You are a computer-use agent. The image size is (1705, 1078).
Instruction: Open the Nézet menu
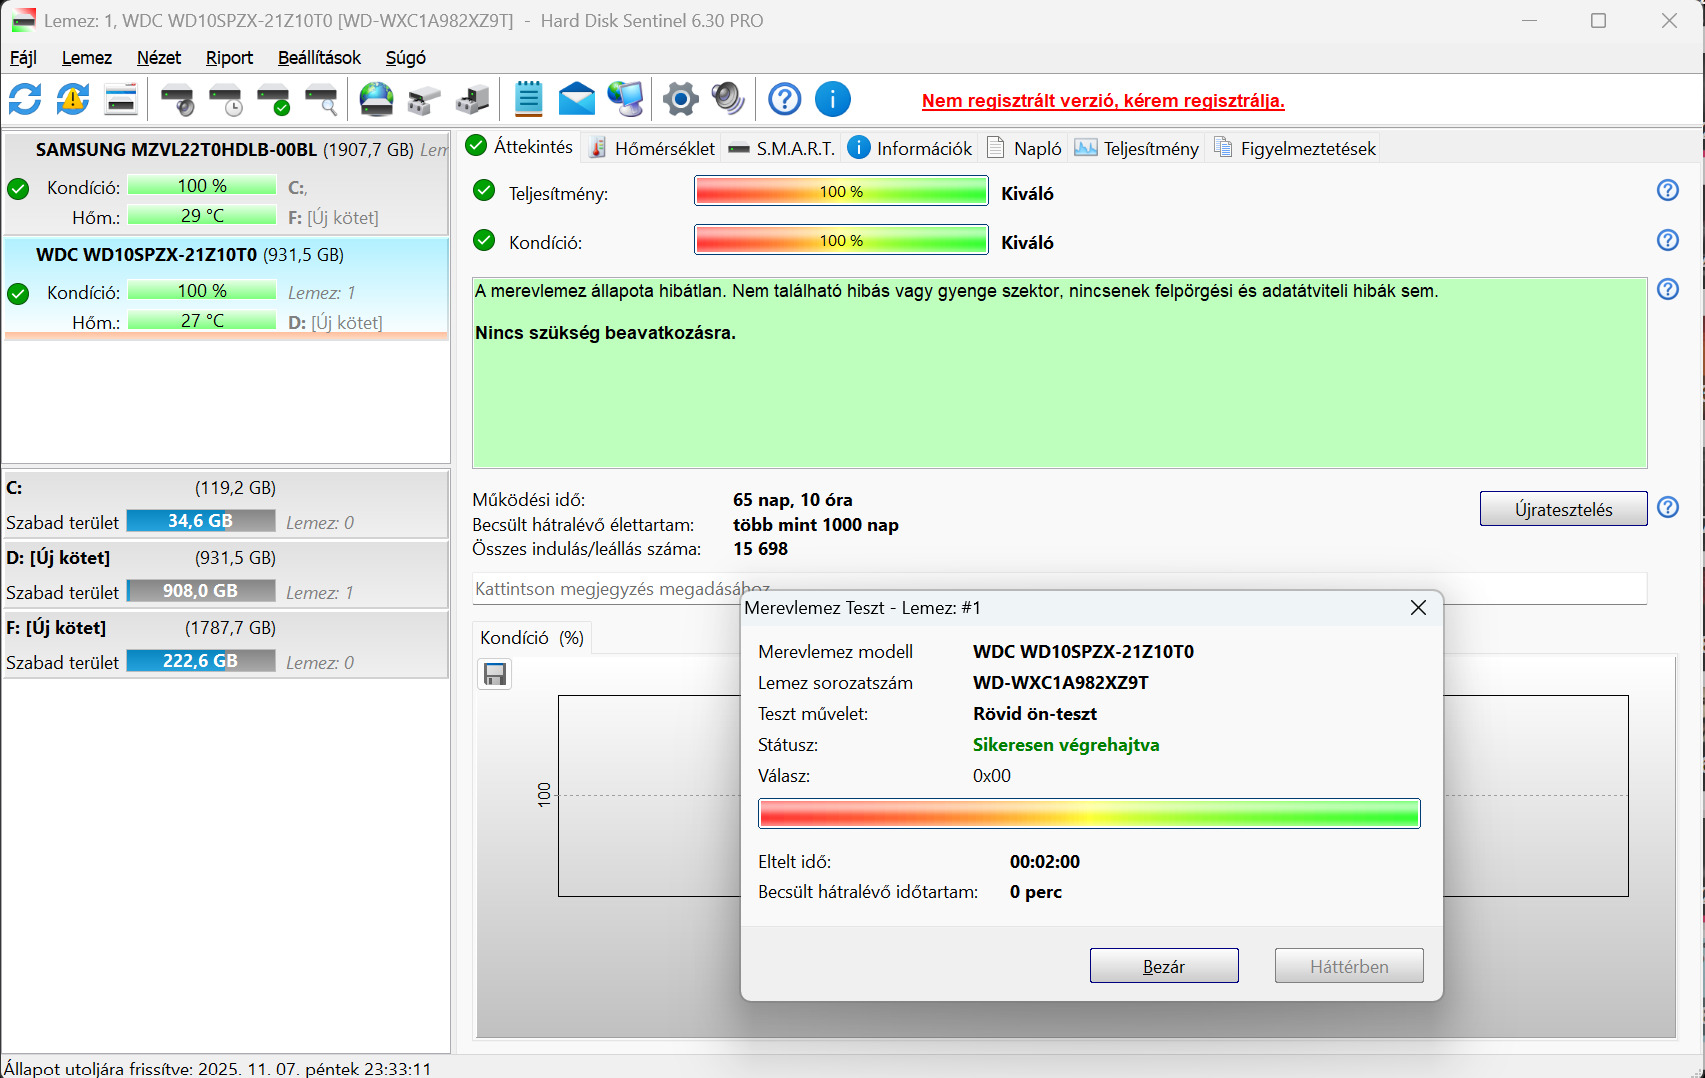tap(159, 58)
